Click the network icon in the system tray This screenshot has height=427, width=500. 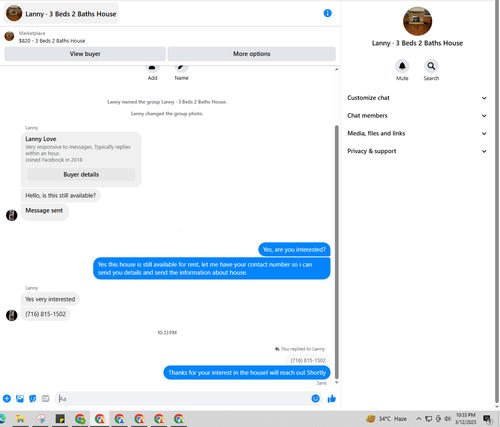(428, 419)
